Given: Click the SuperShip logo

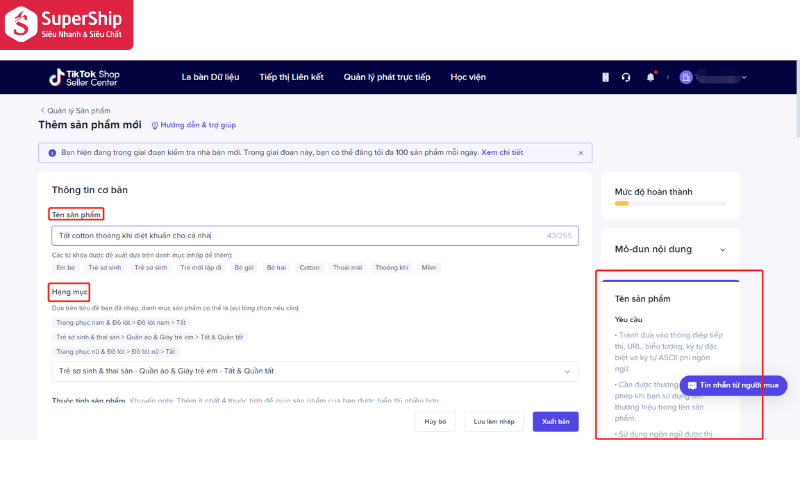Looking at the screenshot, I should tap(66, 24).
